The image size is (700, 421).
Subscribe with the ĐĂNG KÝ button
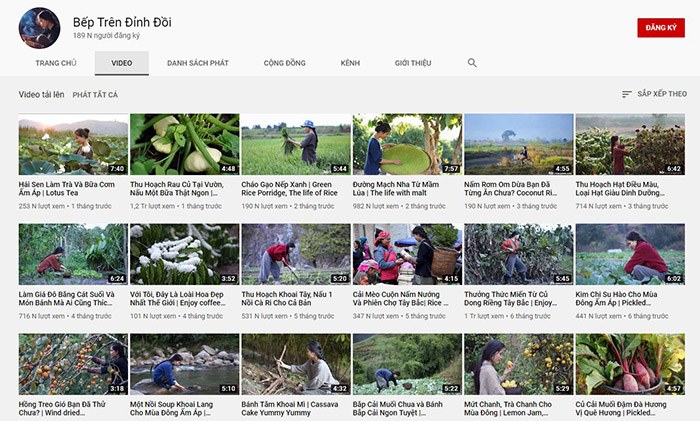[x=661, y=28]
